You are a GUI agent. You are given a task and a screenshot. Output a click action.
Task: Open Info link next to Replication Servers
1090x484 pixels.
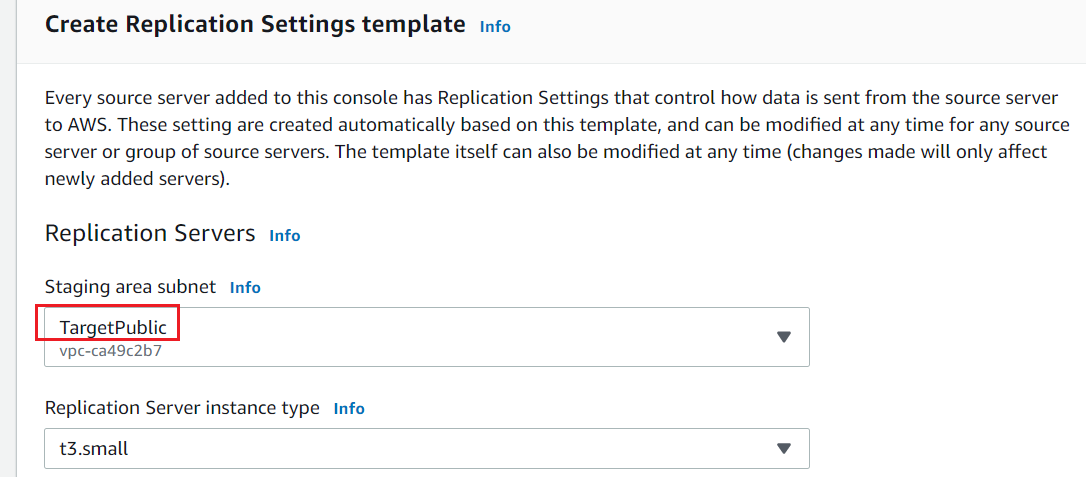pyautogui.click(x=284, y=236)
